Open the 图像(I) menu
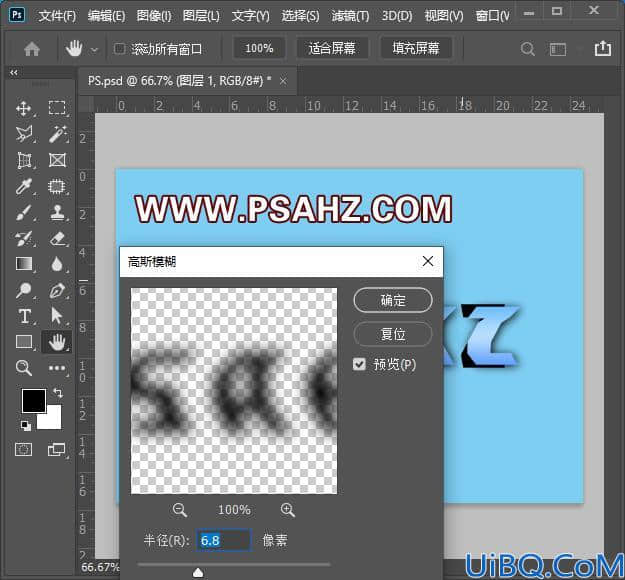625x580 pixels. tap(154, 16)
